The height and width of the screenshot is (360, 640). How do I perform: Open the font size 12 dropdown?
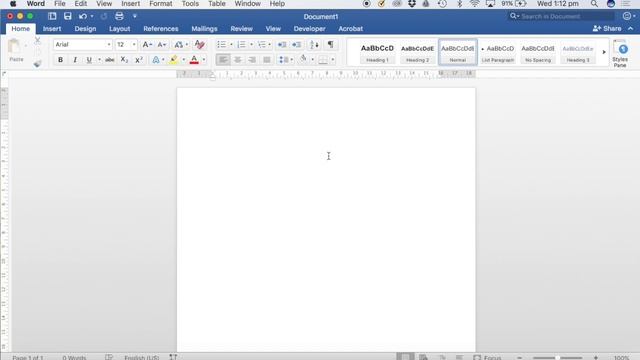pyautogui.click(x=134, y=44)
